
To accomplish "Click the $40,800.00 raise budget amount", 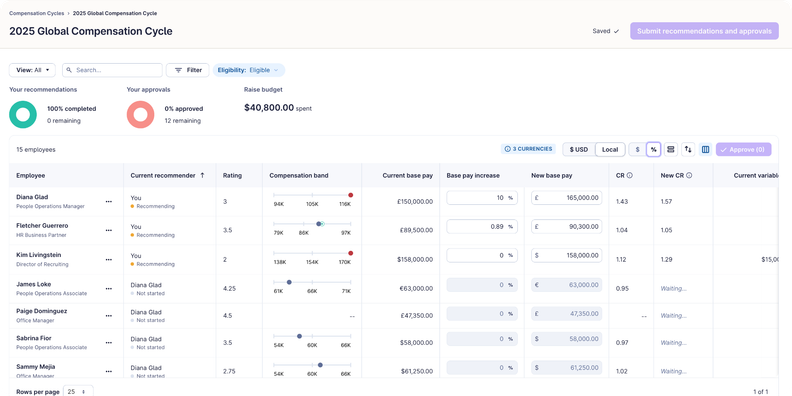I will click(x=269, y=108).
